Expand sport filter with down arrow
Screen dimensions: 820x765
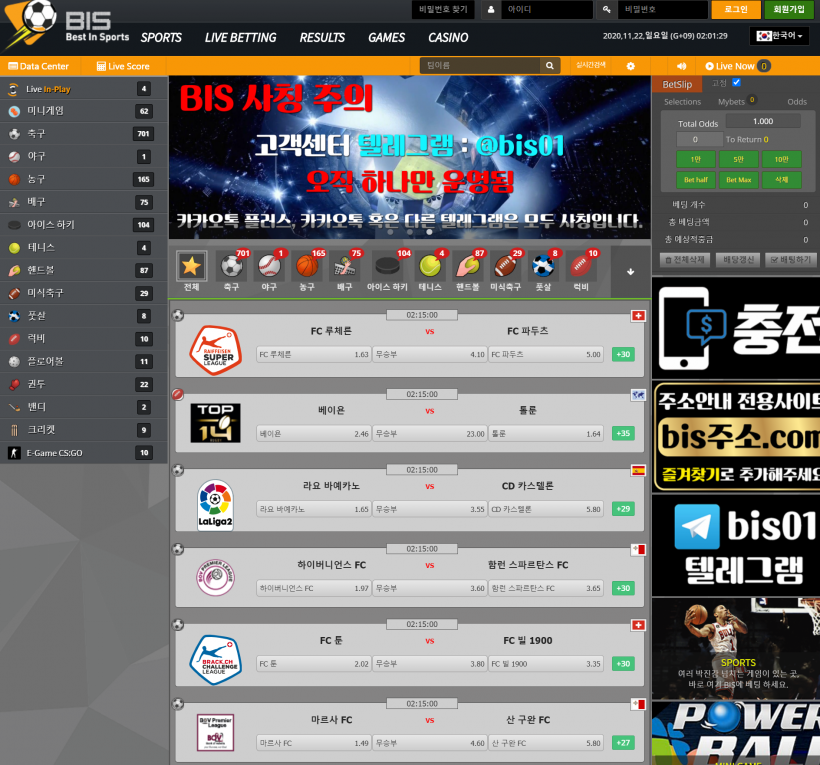point(630,271)
